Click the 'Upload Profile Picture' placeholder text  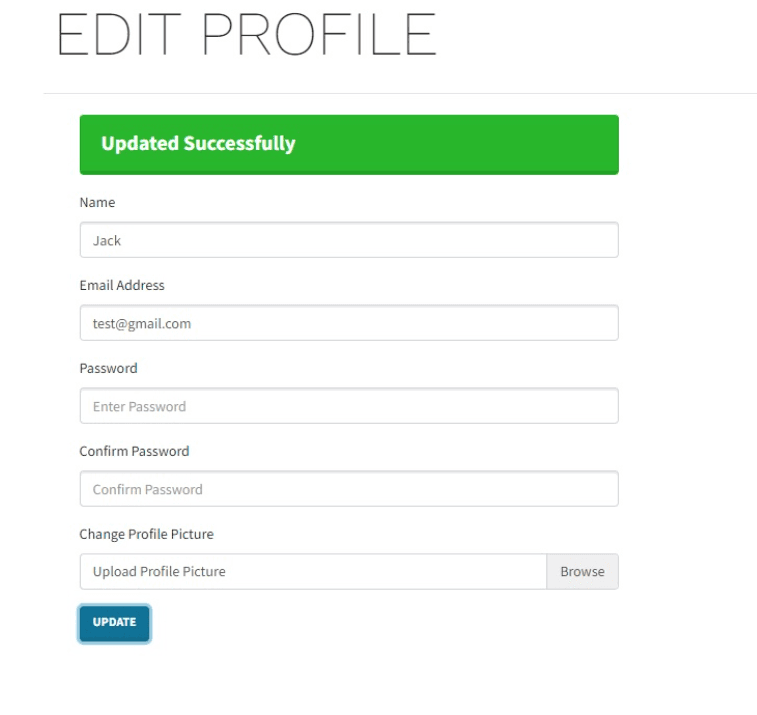tap(159, 572)
